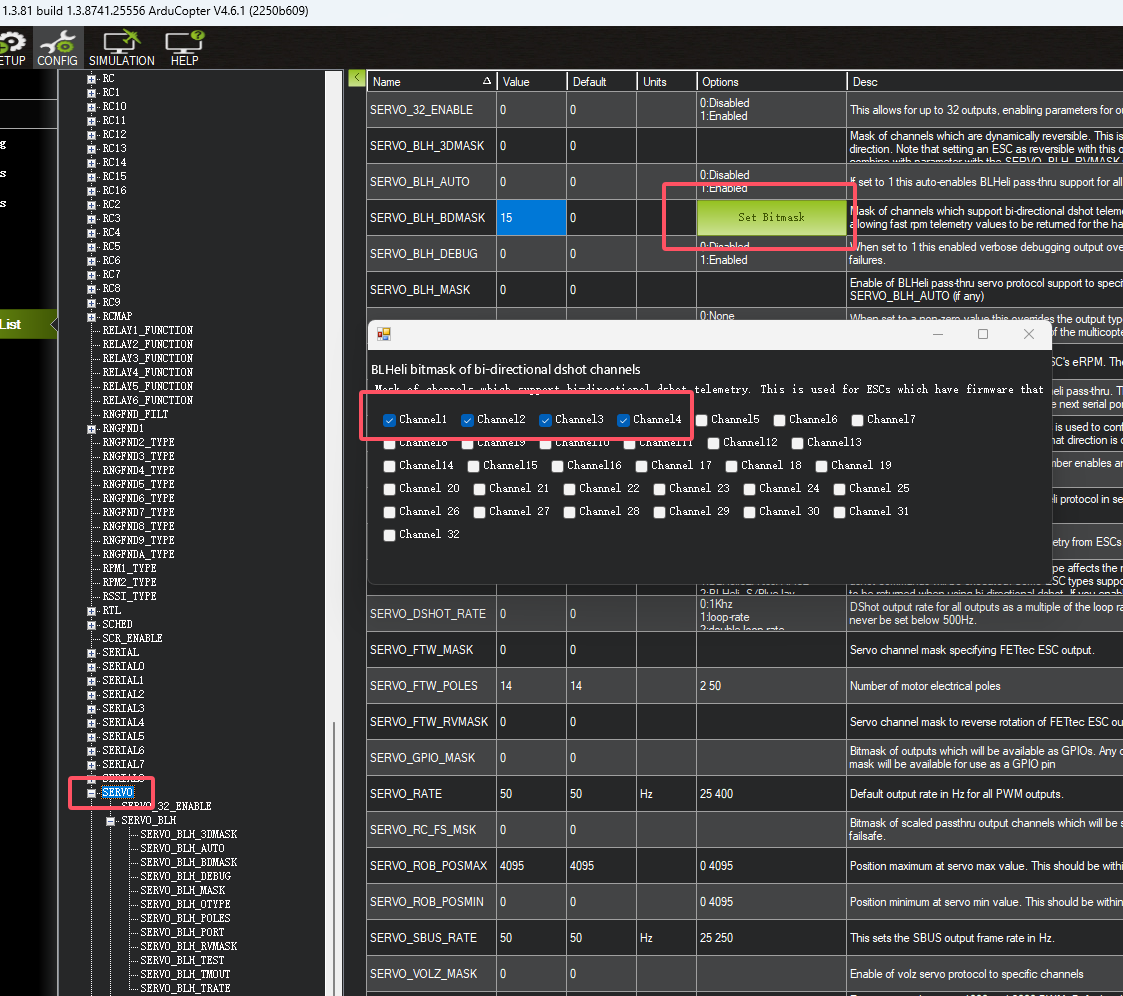This screenshot has width=1123, height=996.
Task: Tick the Channel 32 checkbox
Action: [390, 535]
